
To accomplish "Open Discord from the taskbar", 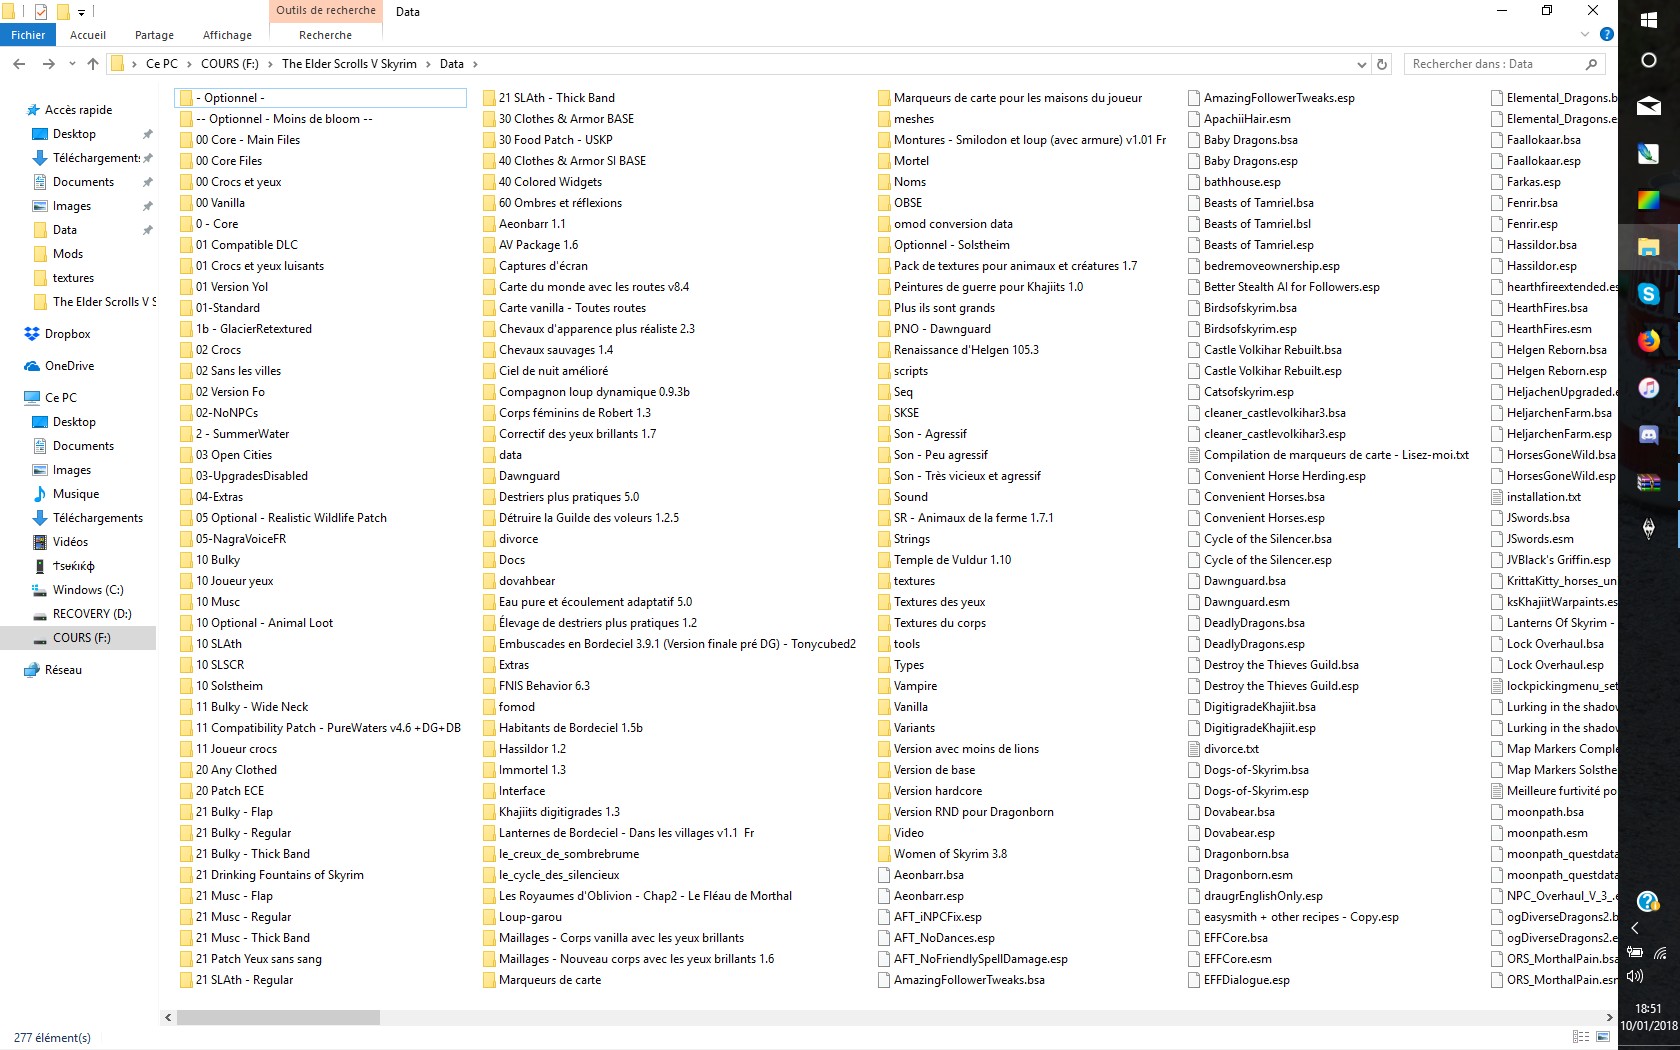I will 1648,435.
